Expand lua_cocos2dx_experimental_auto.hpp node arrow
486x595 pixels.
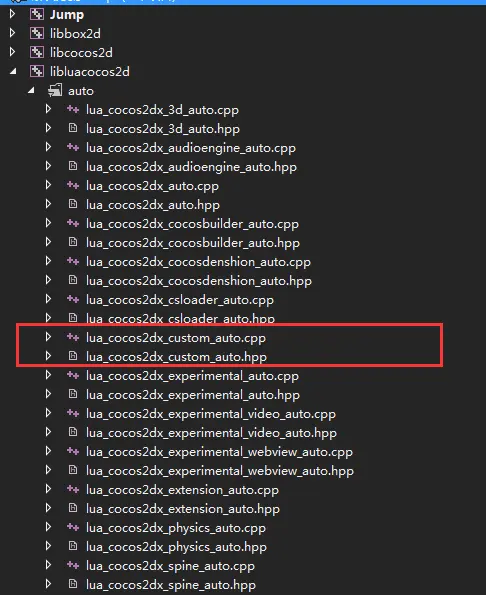(48, 394)
